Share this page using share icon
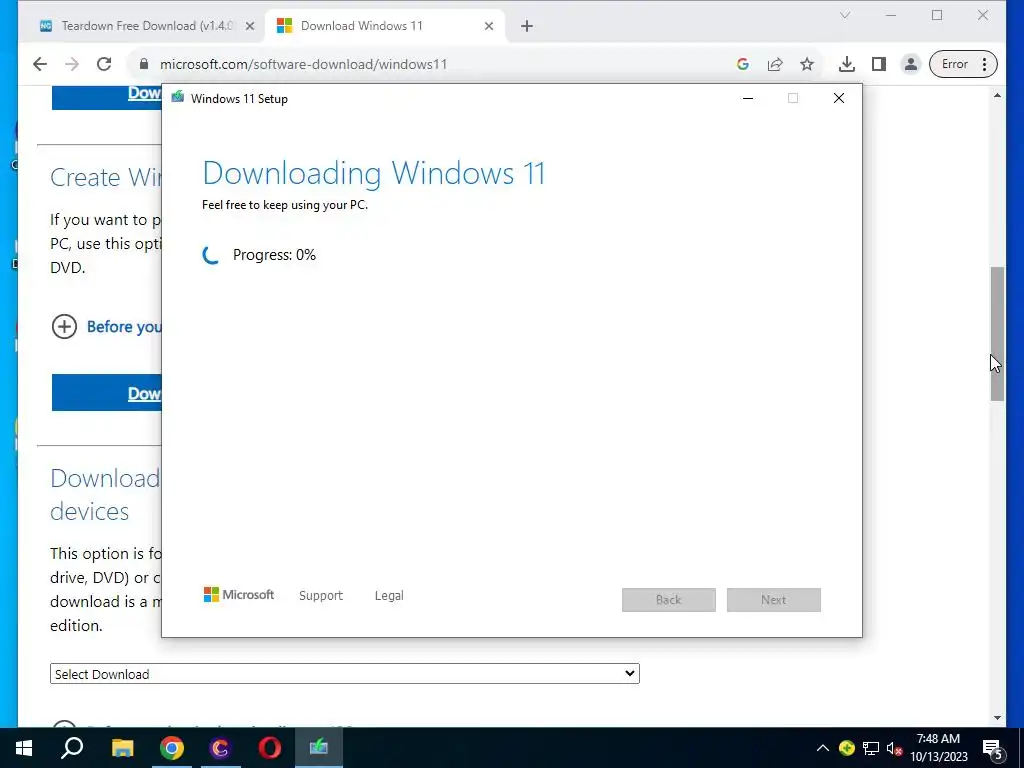The width and height of the screenshot is (1024, 768). click(775, 64)
